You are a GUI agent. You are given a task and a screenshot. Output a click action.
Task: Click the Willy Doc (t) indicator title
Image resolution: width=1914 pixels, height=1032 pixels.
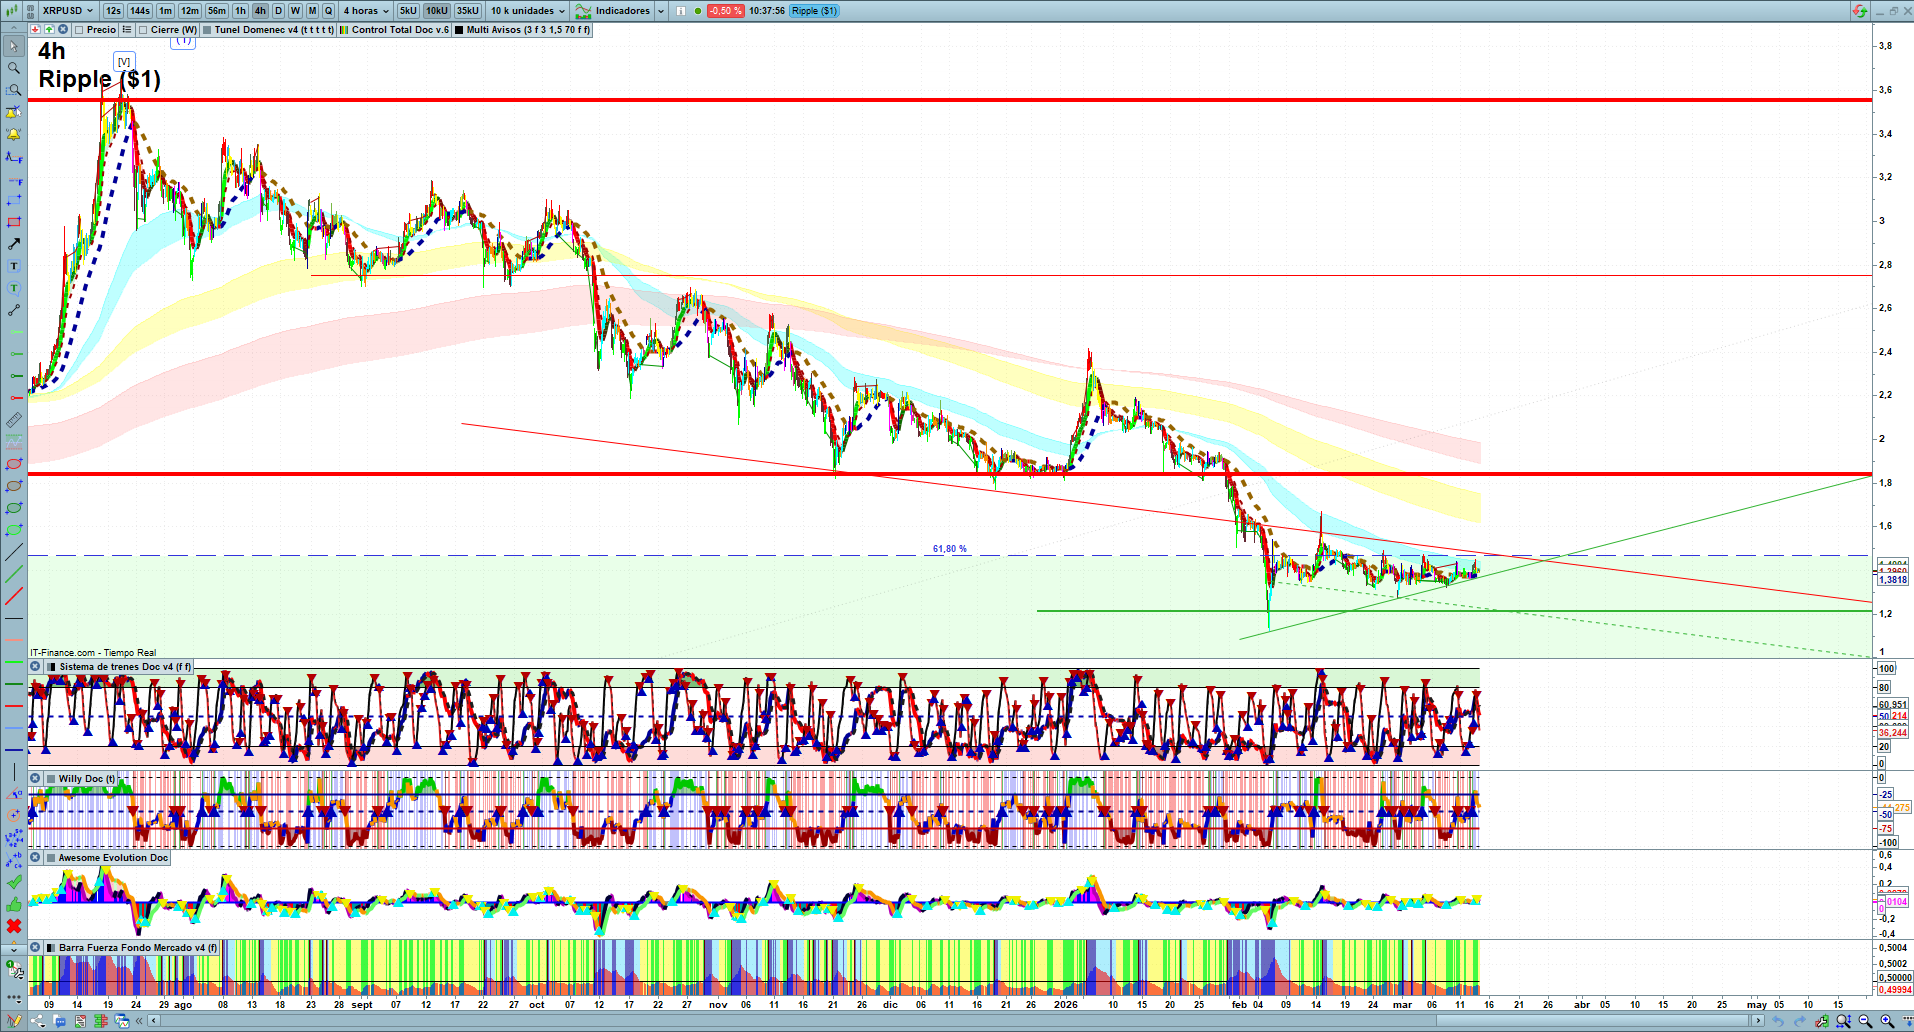click(86, 779)
